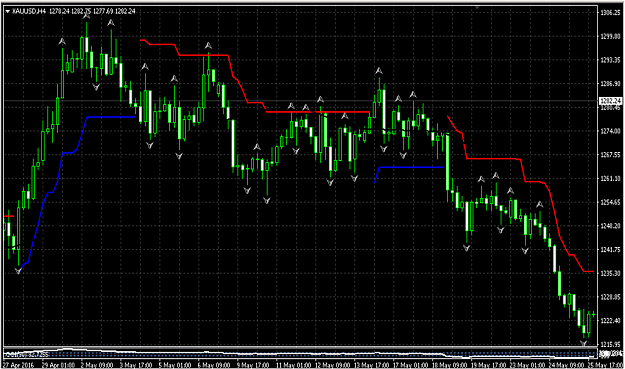Click the 2 May 09:00 time label

click(x=96, y=365)
